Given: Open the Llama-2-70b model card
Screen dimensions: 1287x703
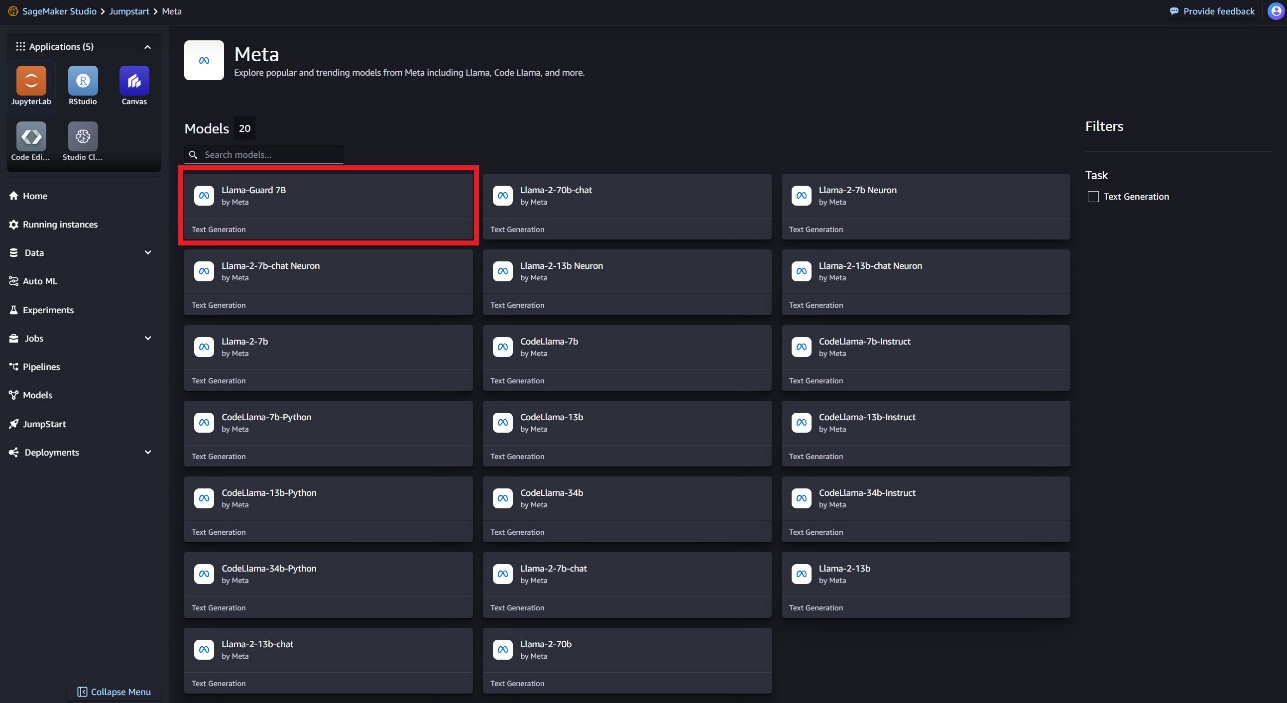Looking at the screenshot, I should (x=627, y=661).
